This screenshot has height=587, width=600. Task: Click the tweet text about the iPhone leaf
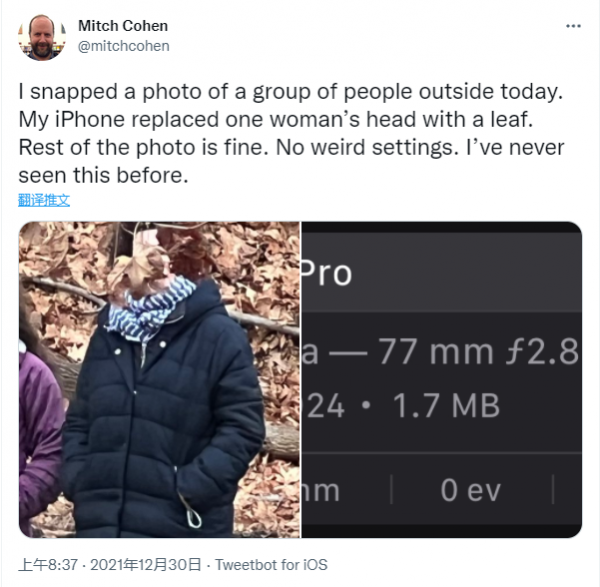pyautogui.click(x=291, y=133)
